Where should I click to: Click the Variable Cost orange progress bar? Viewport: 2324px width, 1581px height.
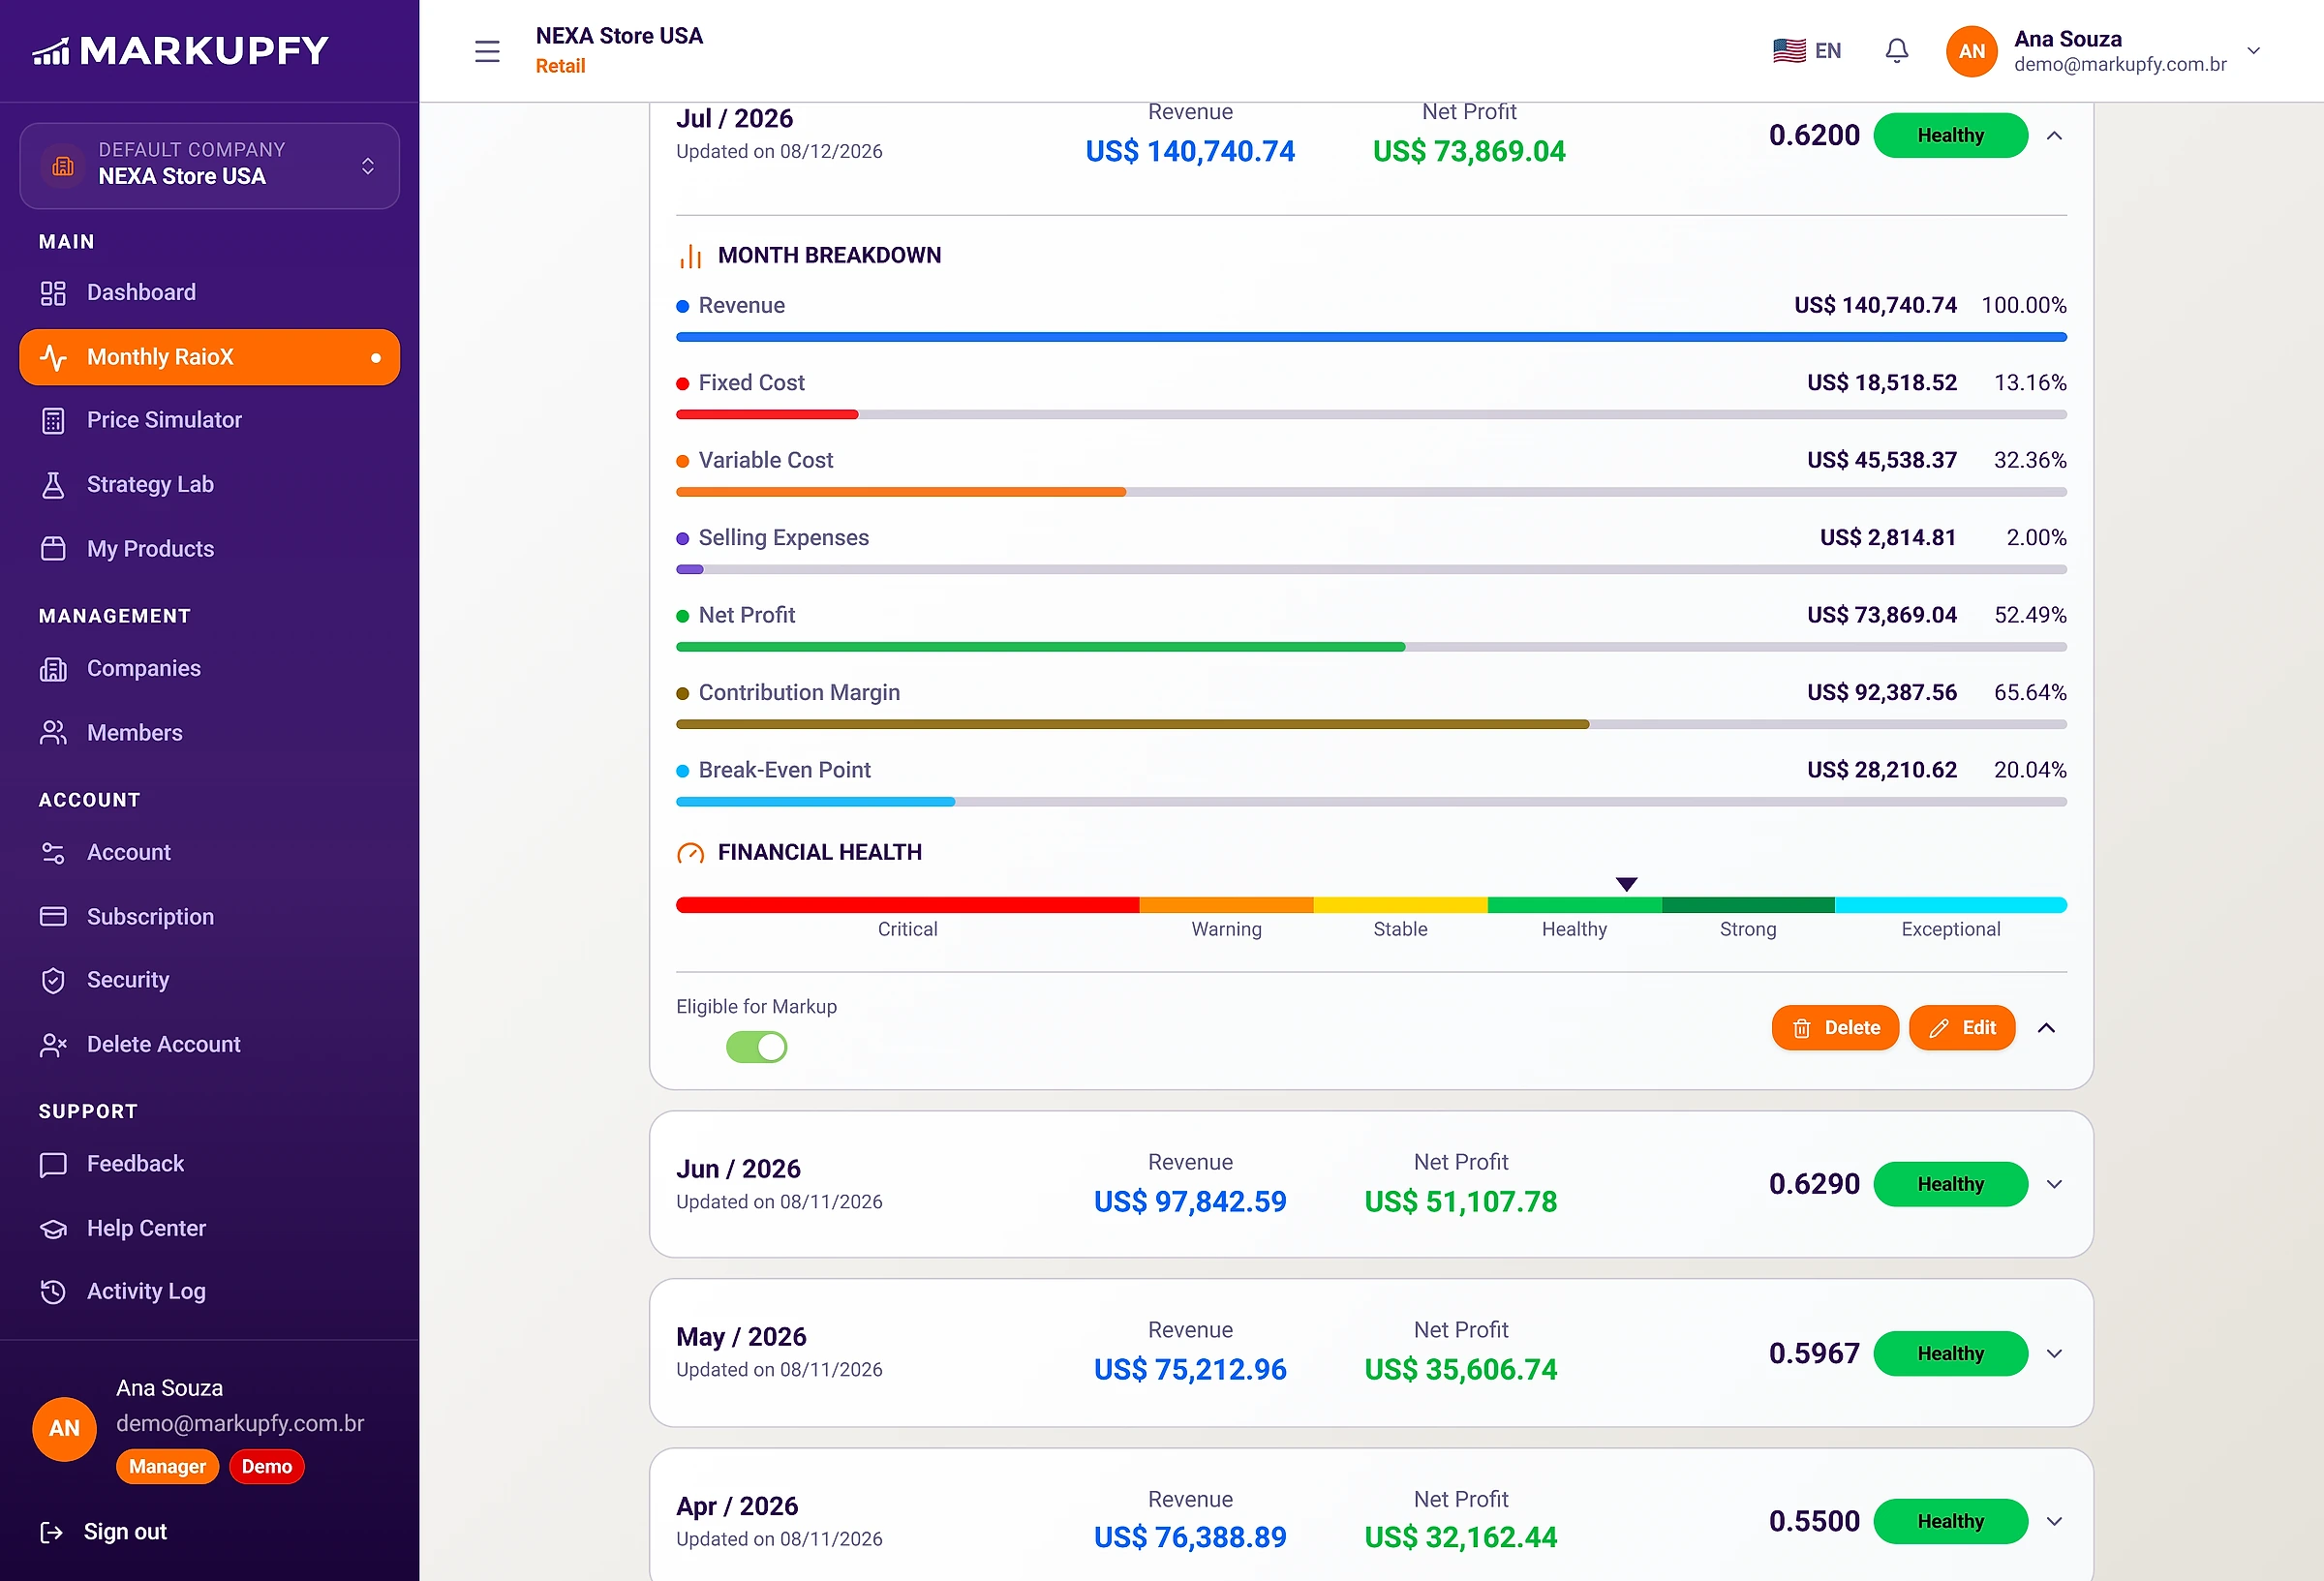click(x=900, y=492)
